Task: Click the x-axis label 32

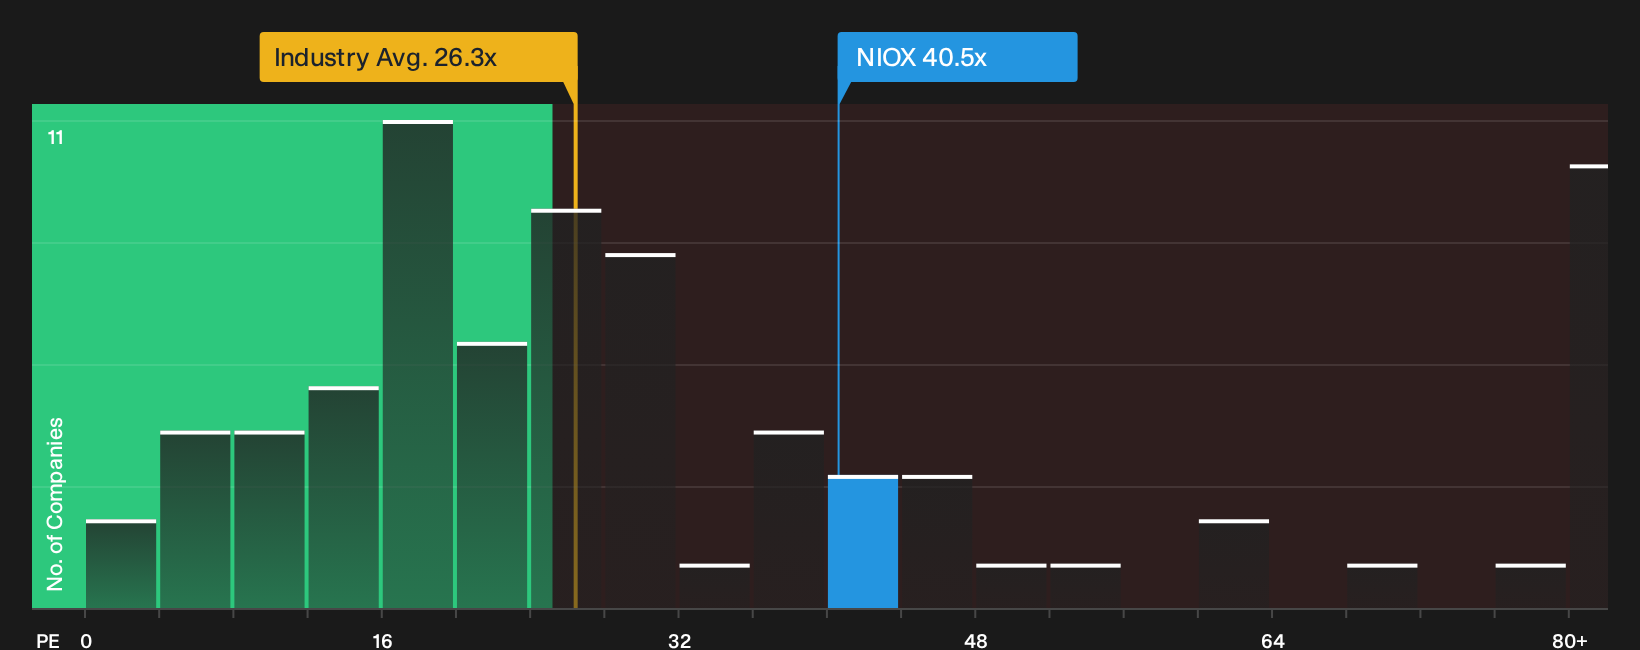Action: tap(679, 640)
